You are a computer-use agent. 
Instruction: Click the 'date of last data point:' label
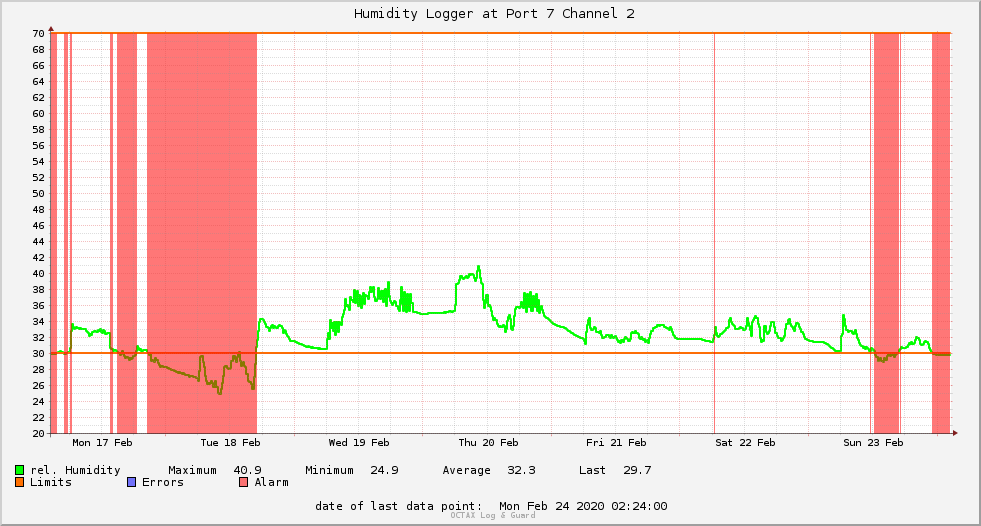click(399, 506)
